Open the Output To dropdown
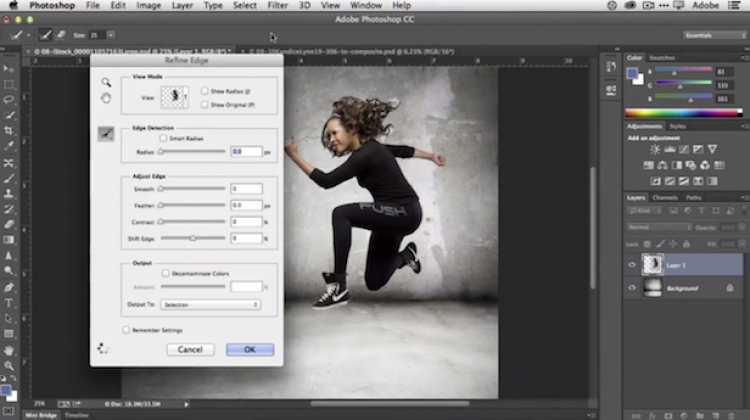The image size is (750, 420). point(210,304)
